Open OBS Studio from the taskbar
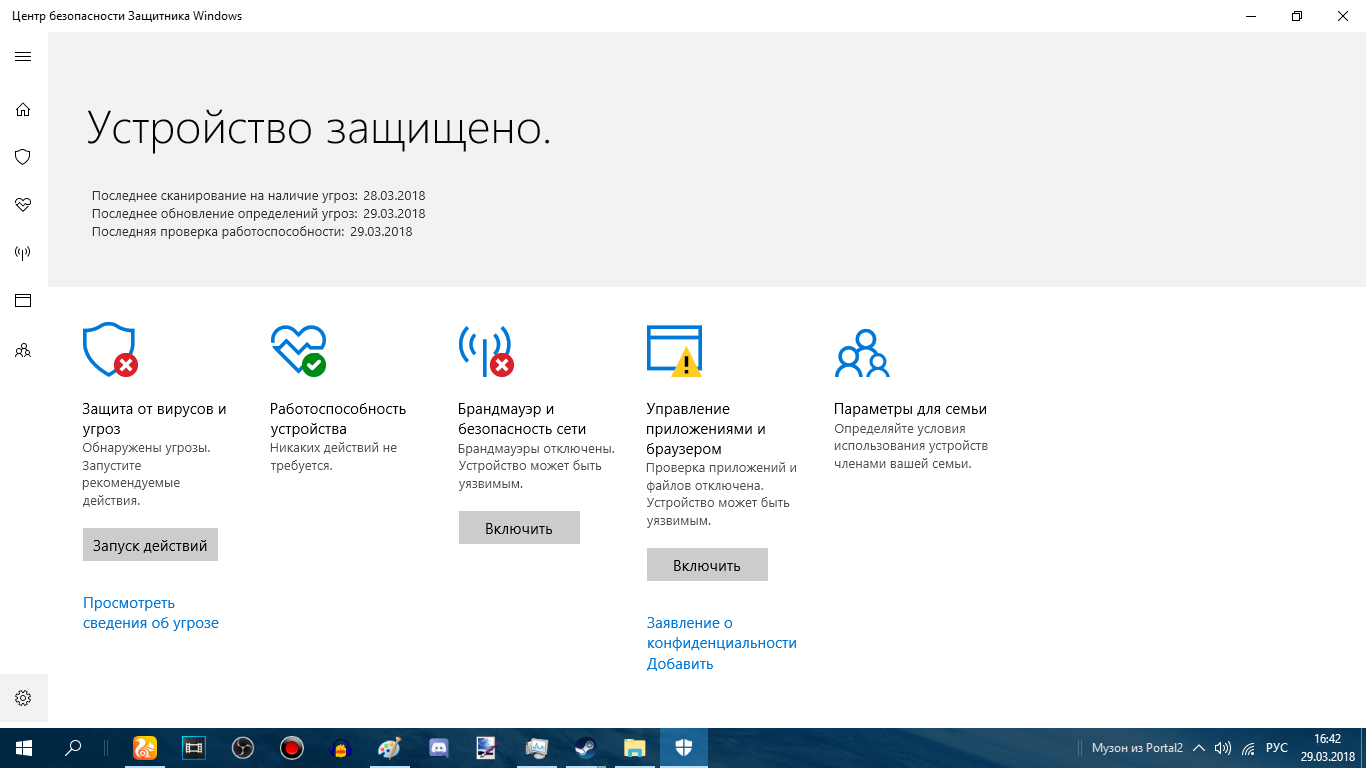The height and width of the screenshot is (768, 1366). coord(243,748)
